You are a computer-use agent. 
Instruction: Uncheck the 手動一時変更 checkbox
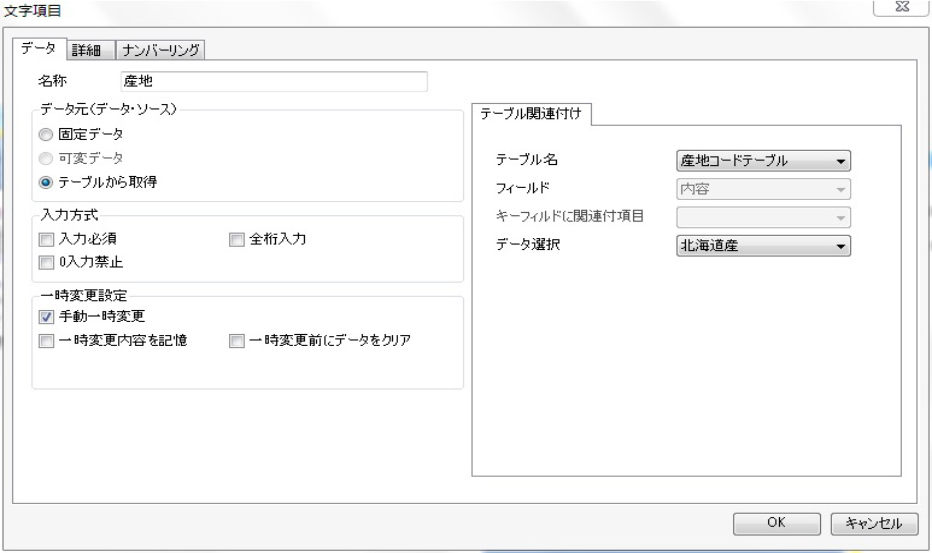click(46, 317)
